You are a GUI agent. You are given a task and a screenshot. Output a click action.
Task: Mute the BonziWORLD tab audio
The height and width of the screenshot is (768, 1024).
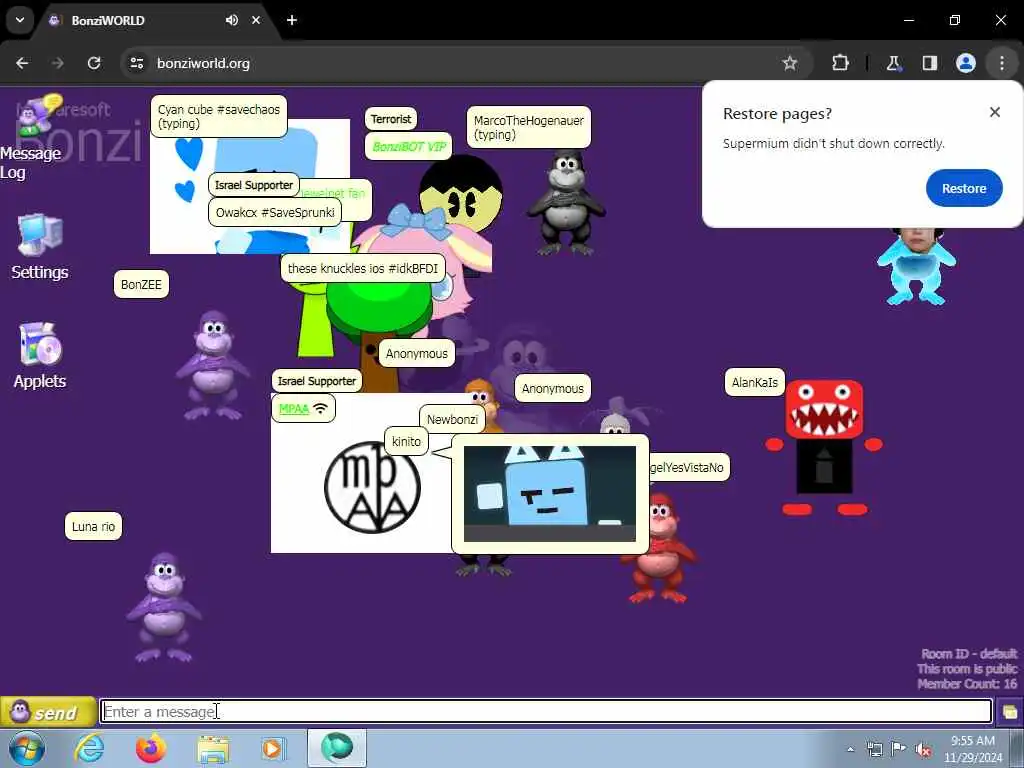[232, 20]
